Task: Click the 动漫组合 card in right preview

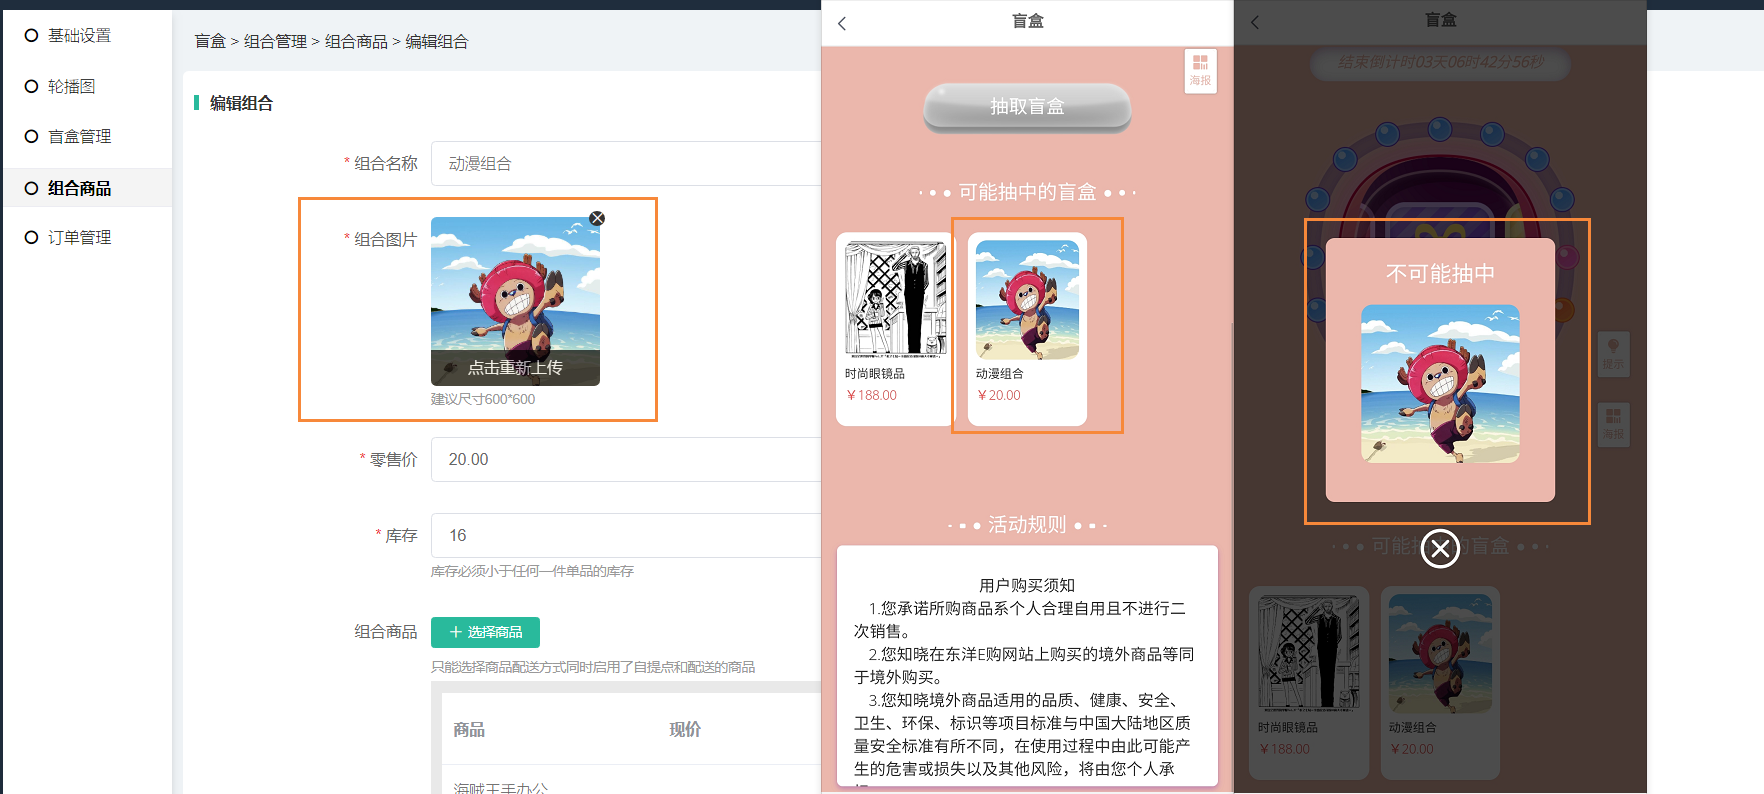Action: point(1440,682)
